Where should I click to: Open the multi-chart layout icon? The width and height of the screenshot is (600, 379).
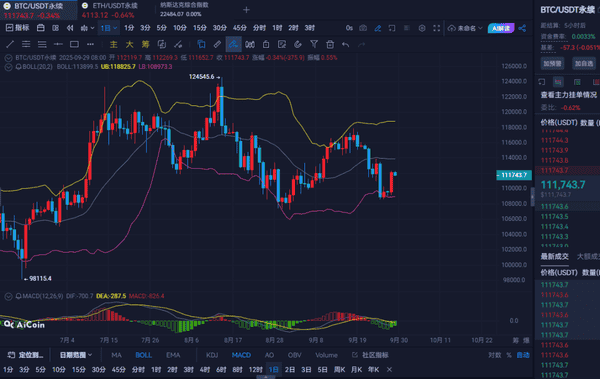coord(55,28)
